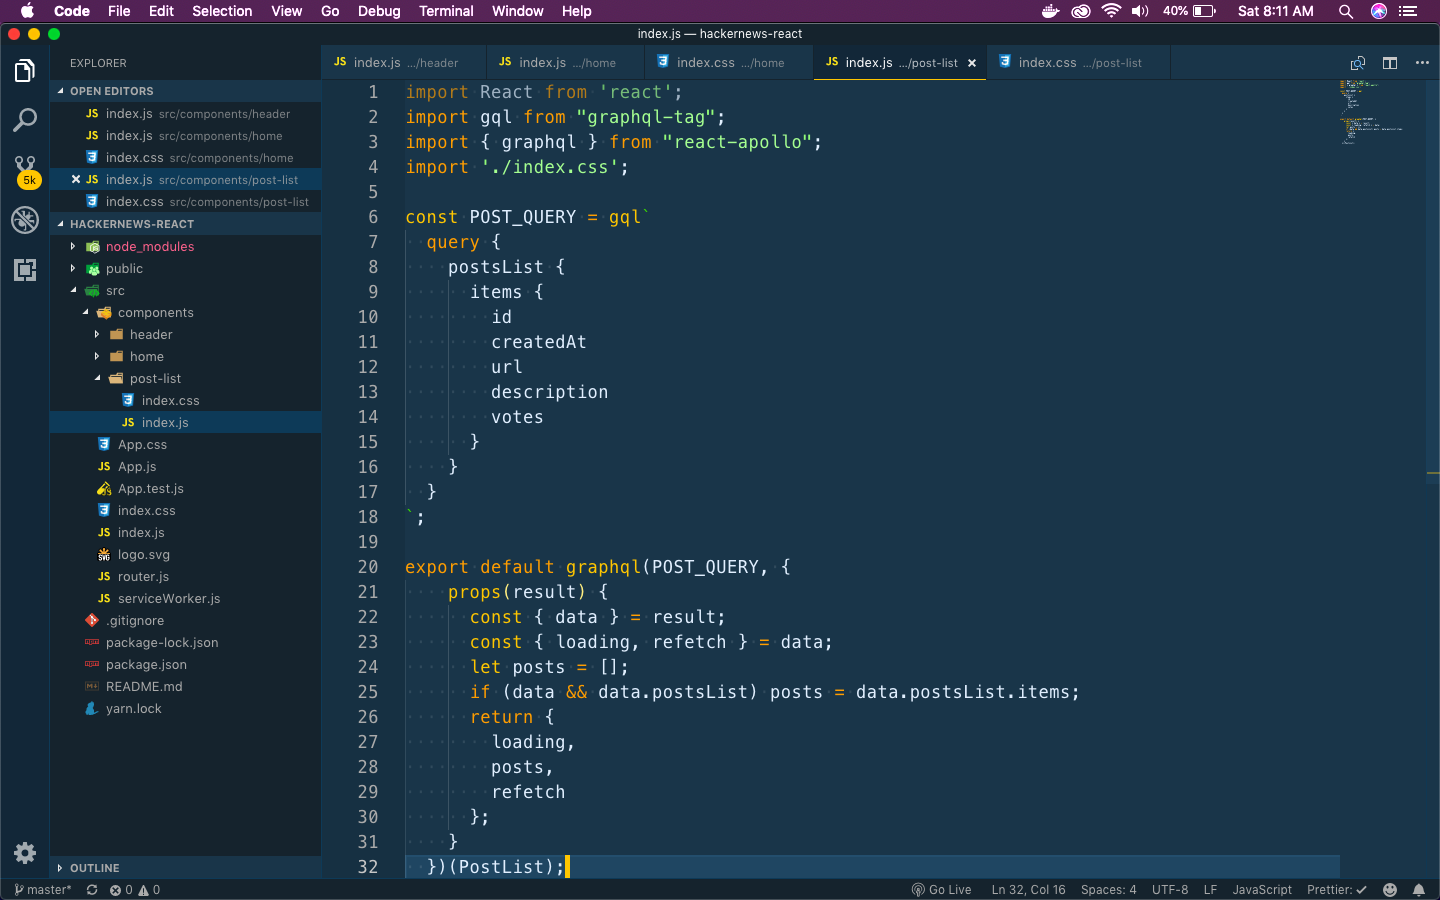Switch to index.js home tab
Image resolution: width=1440 pixels, height=900 pixels.
coord(566,63)
